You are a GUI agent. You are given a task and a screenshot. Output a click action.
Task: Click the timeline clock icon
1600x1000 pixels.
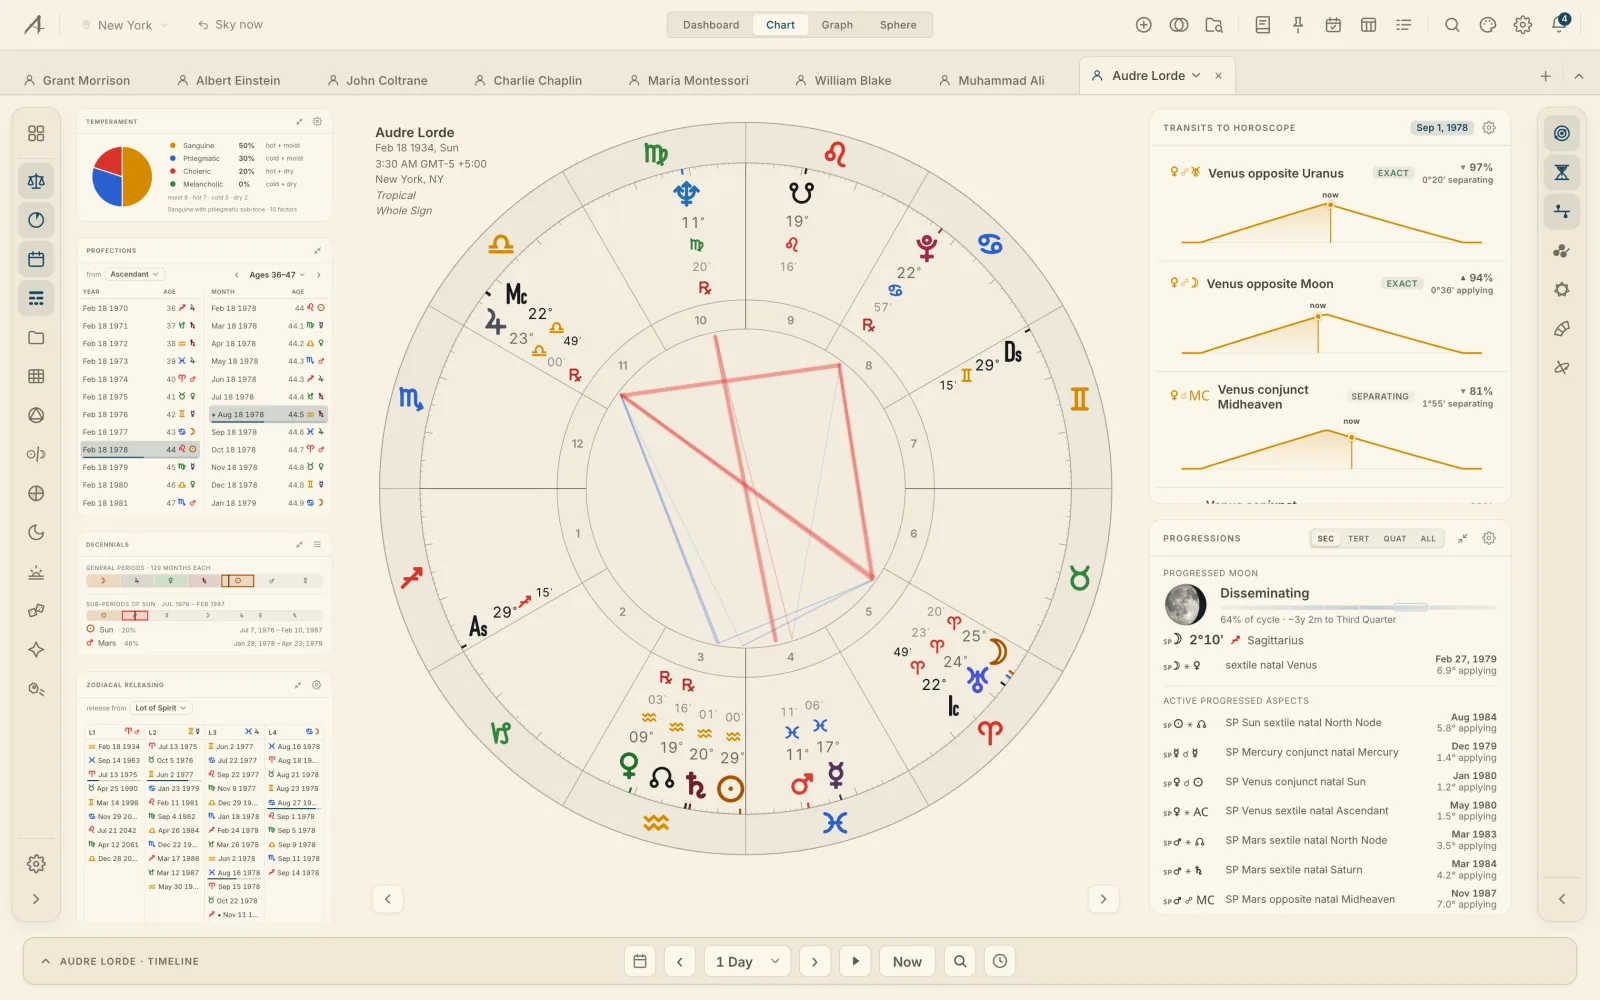tap(1000, 961)
